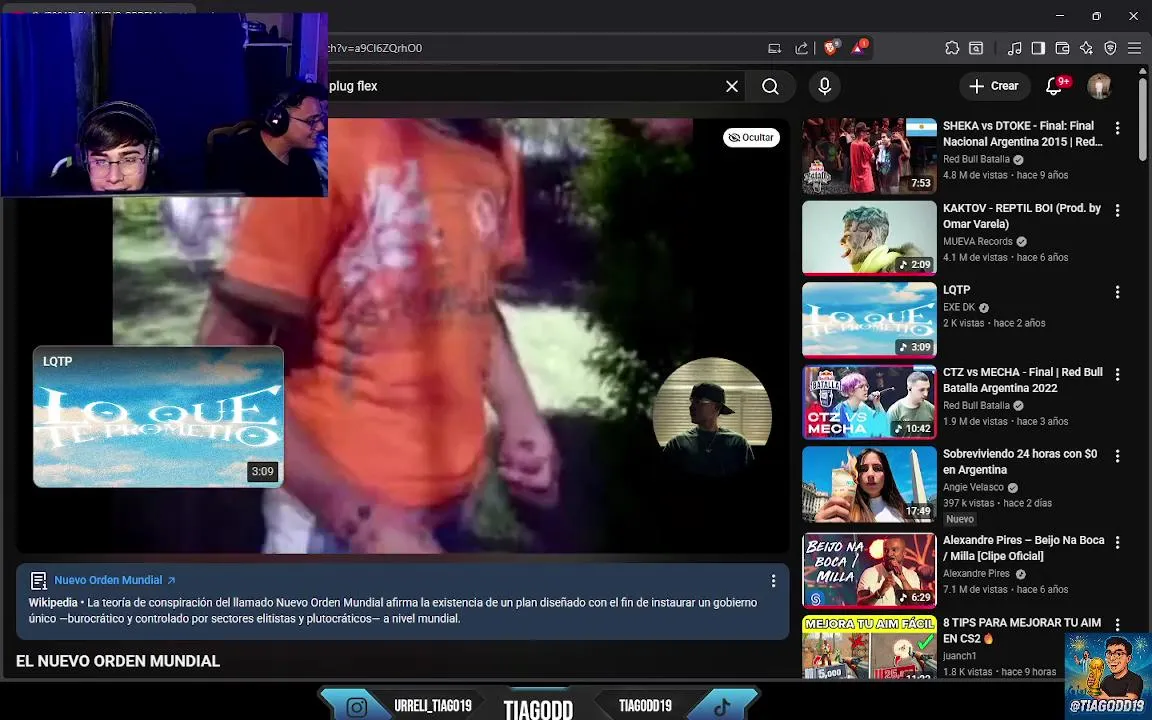This screenshot has width=1152, height=720.
Task: Open options menu for LQTP sidebar video
Action: click(x=1117, y=292)
